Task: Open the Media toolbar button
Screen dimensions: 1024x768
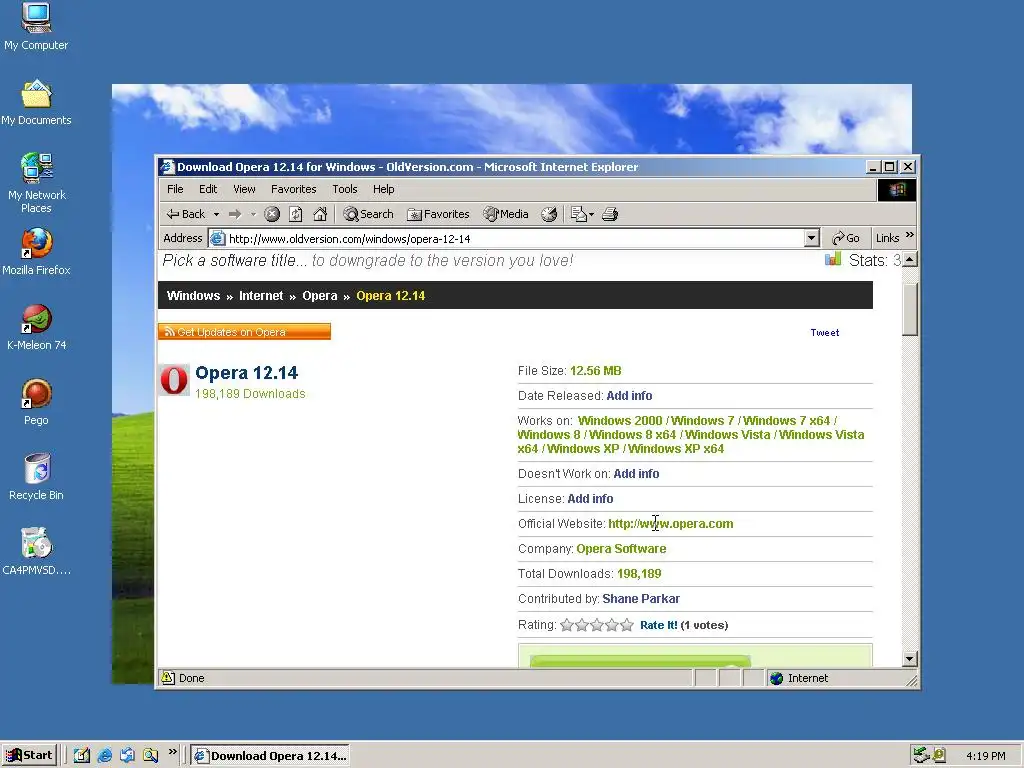Action: [506, 214]
